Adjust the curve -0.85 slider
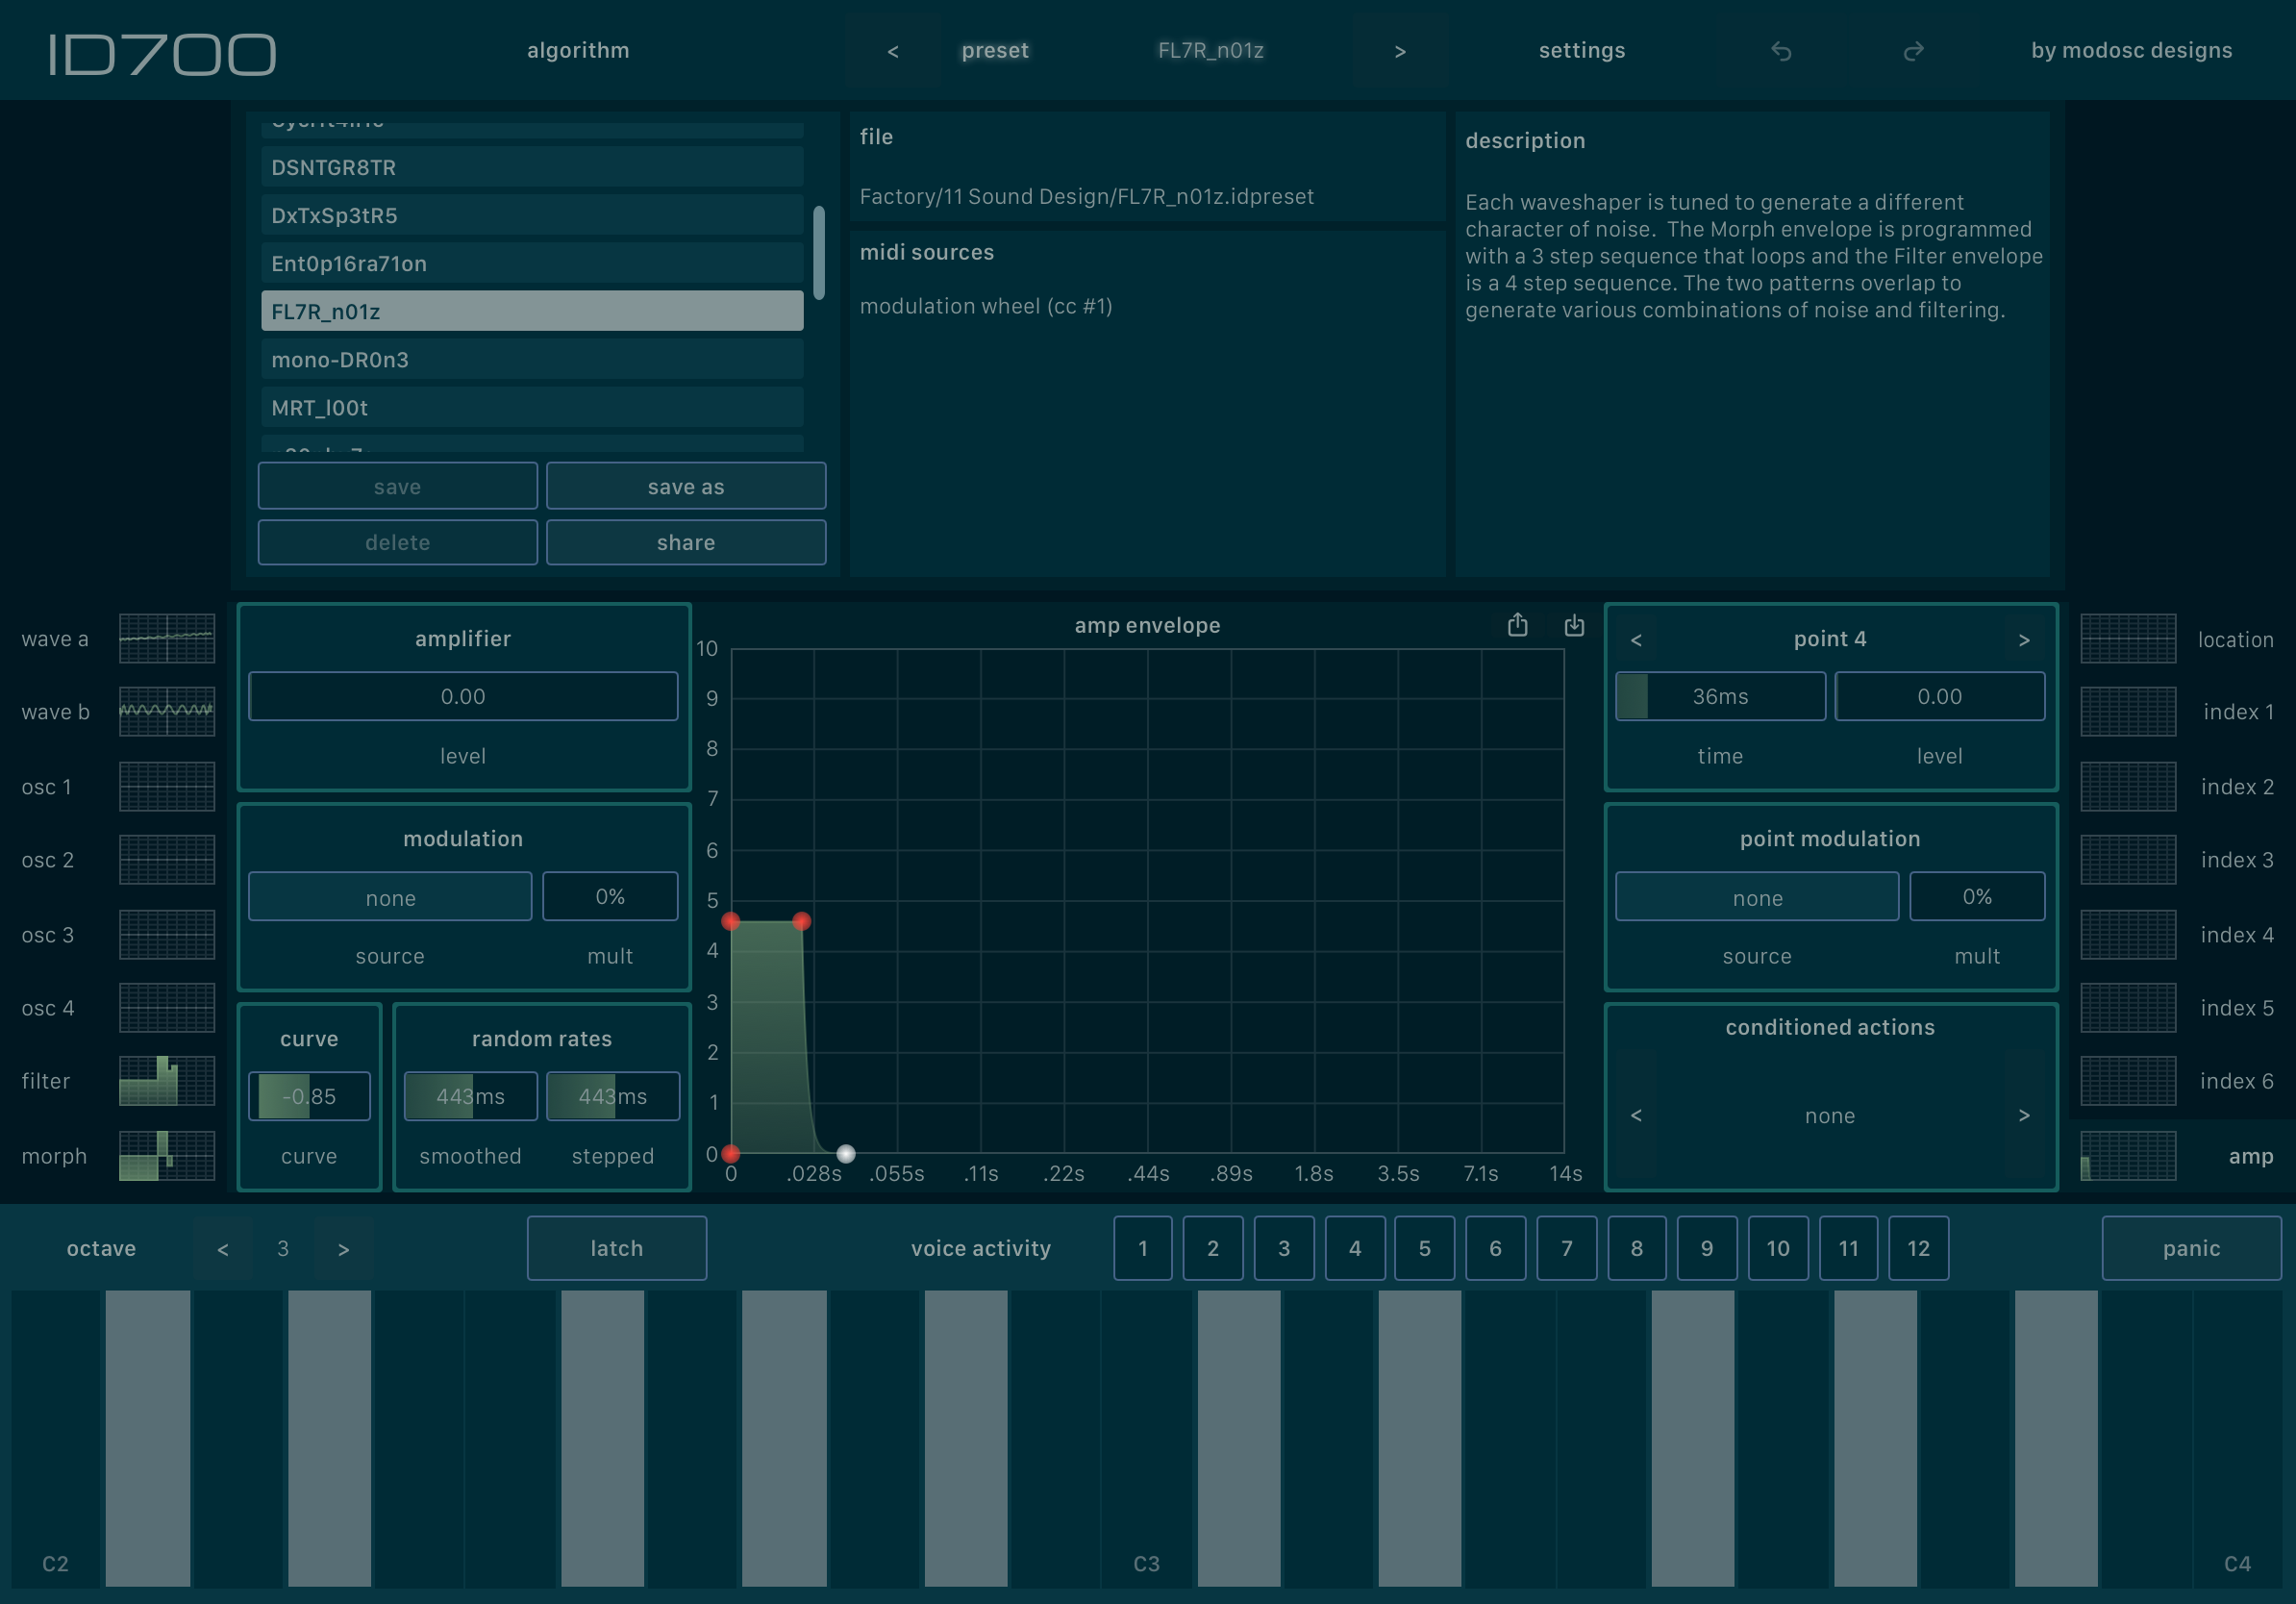 (309, 1096)
